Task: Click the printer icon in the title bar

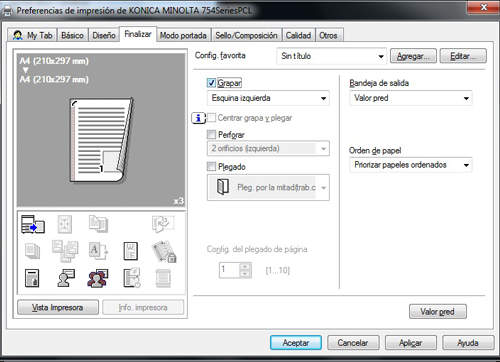Action: 7,11
